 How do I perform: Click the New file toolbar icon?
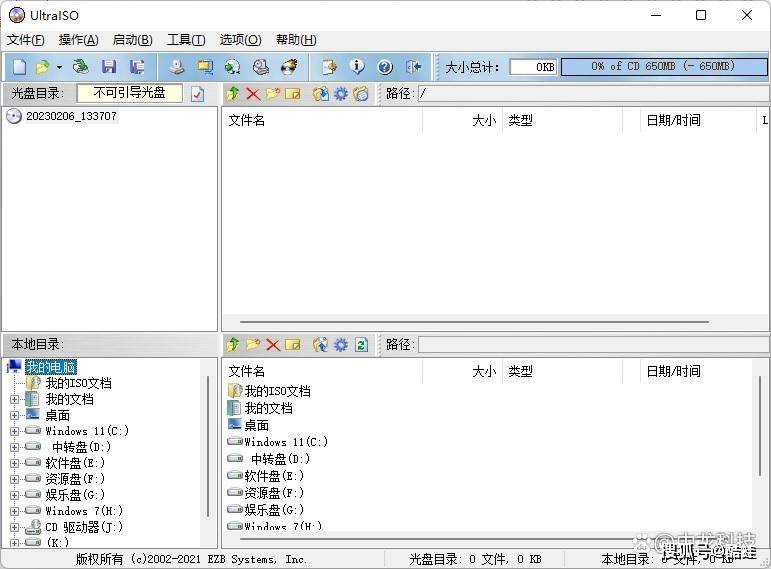(19, 67)
